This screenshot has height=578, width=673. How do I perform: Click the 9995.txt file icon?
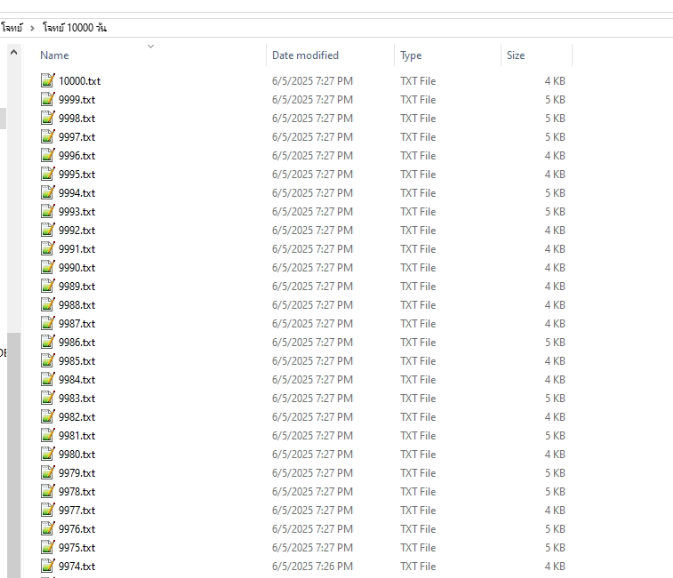tap(48, 174)
